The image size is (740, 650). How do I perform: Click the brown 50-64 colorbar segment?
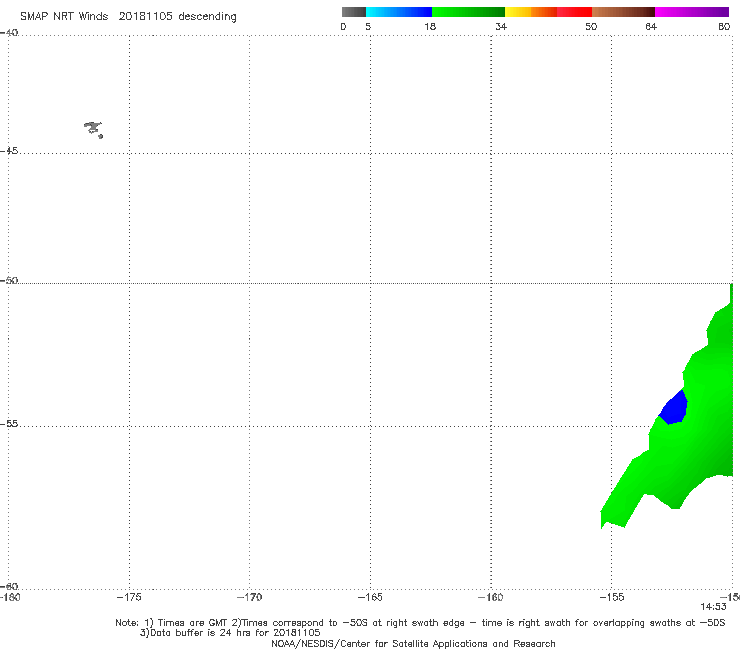[x=623, y=12]
